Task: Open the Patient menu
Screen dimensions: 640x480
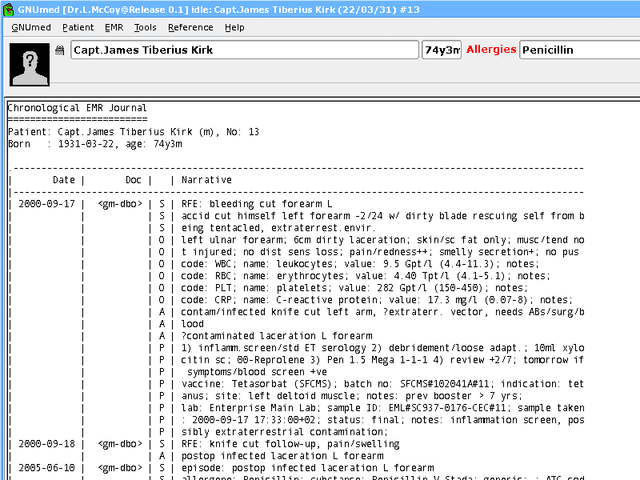Action: [x=78, y=27]
